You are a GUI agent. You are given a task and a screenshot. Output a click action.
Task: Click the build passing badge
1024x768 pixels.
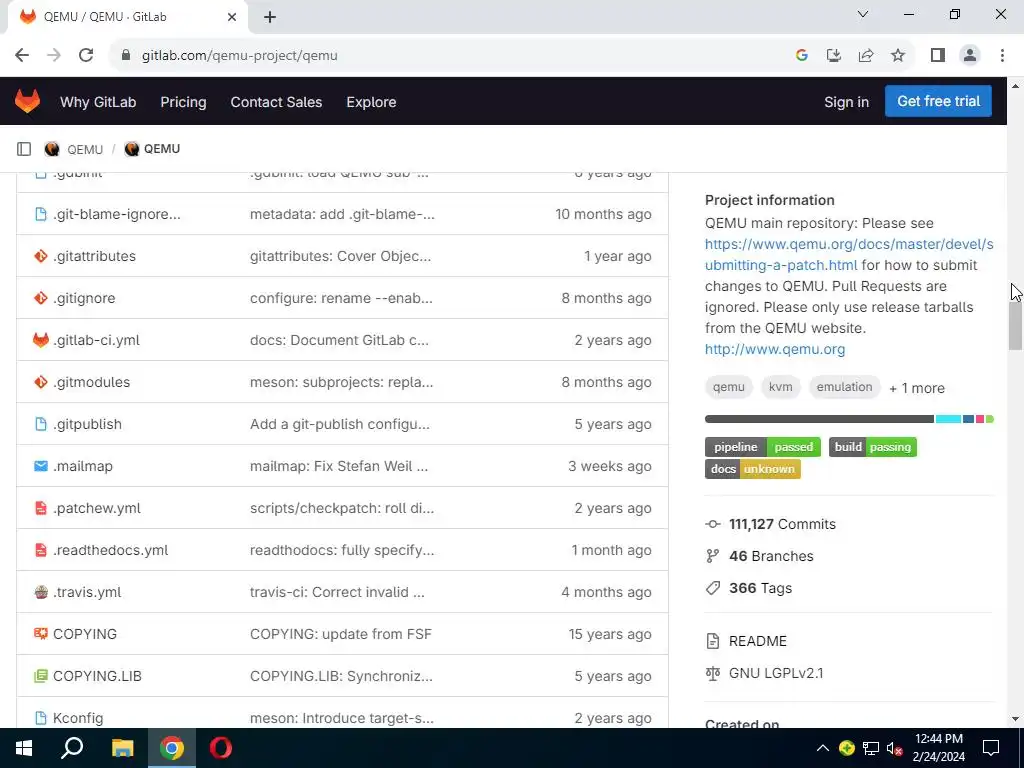click(873, 447)
